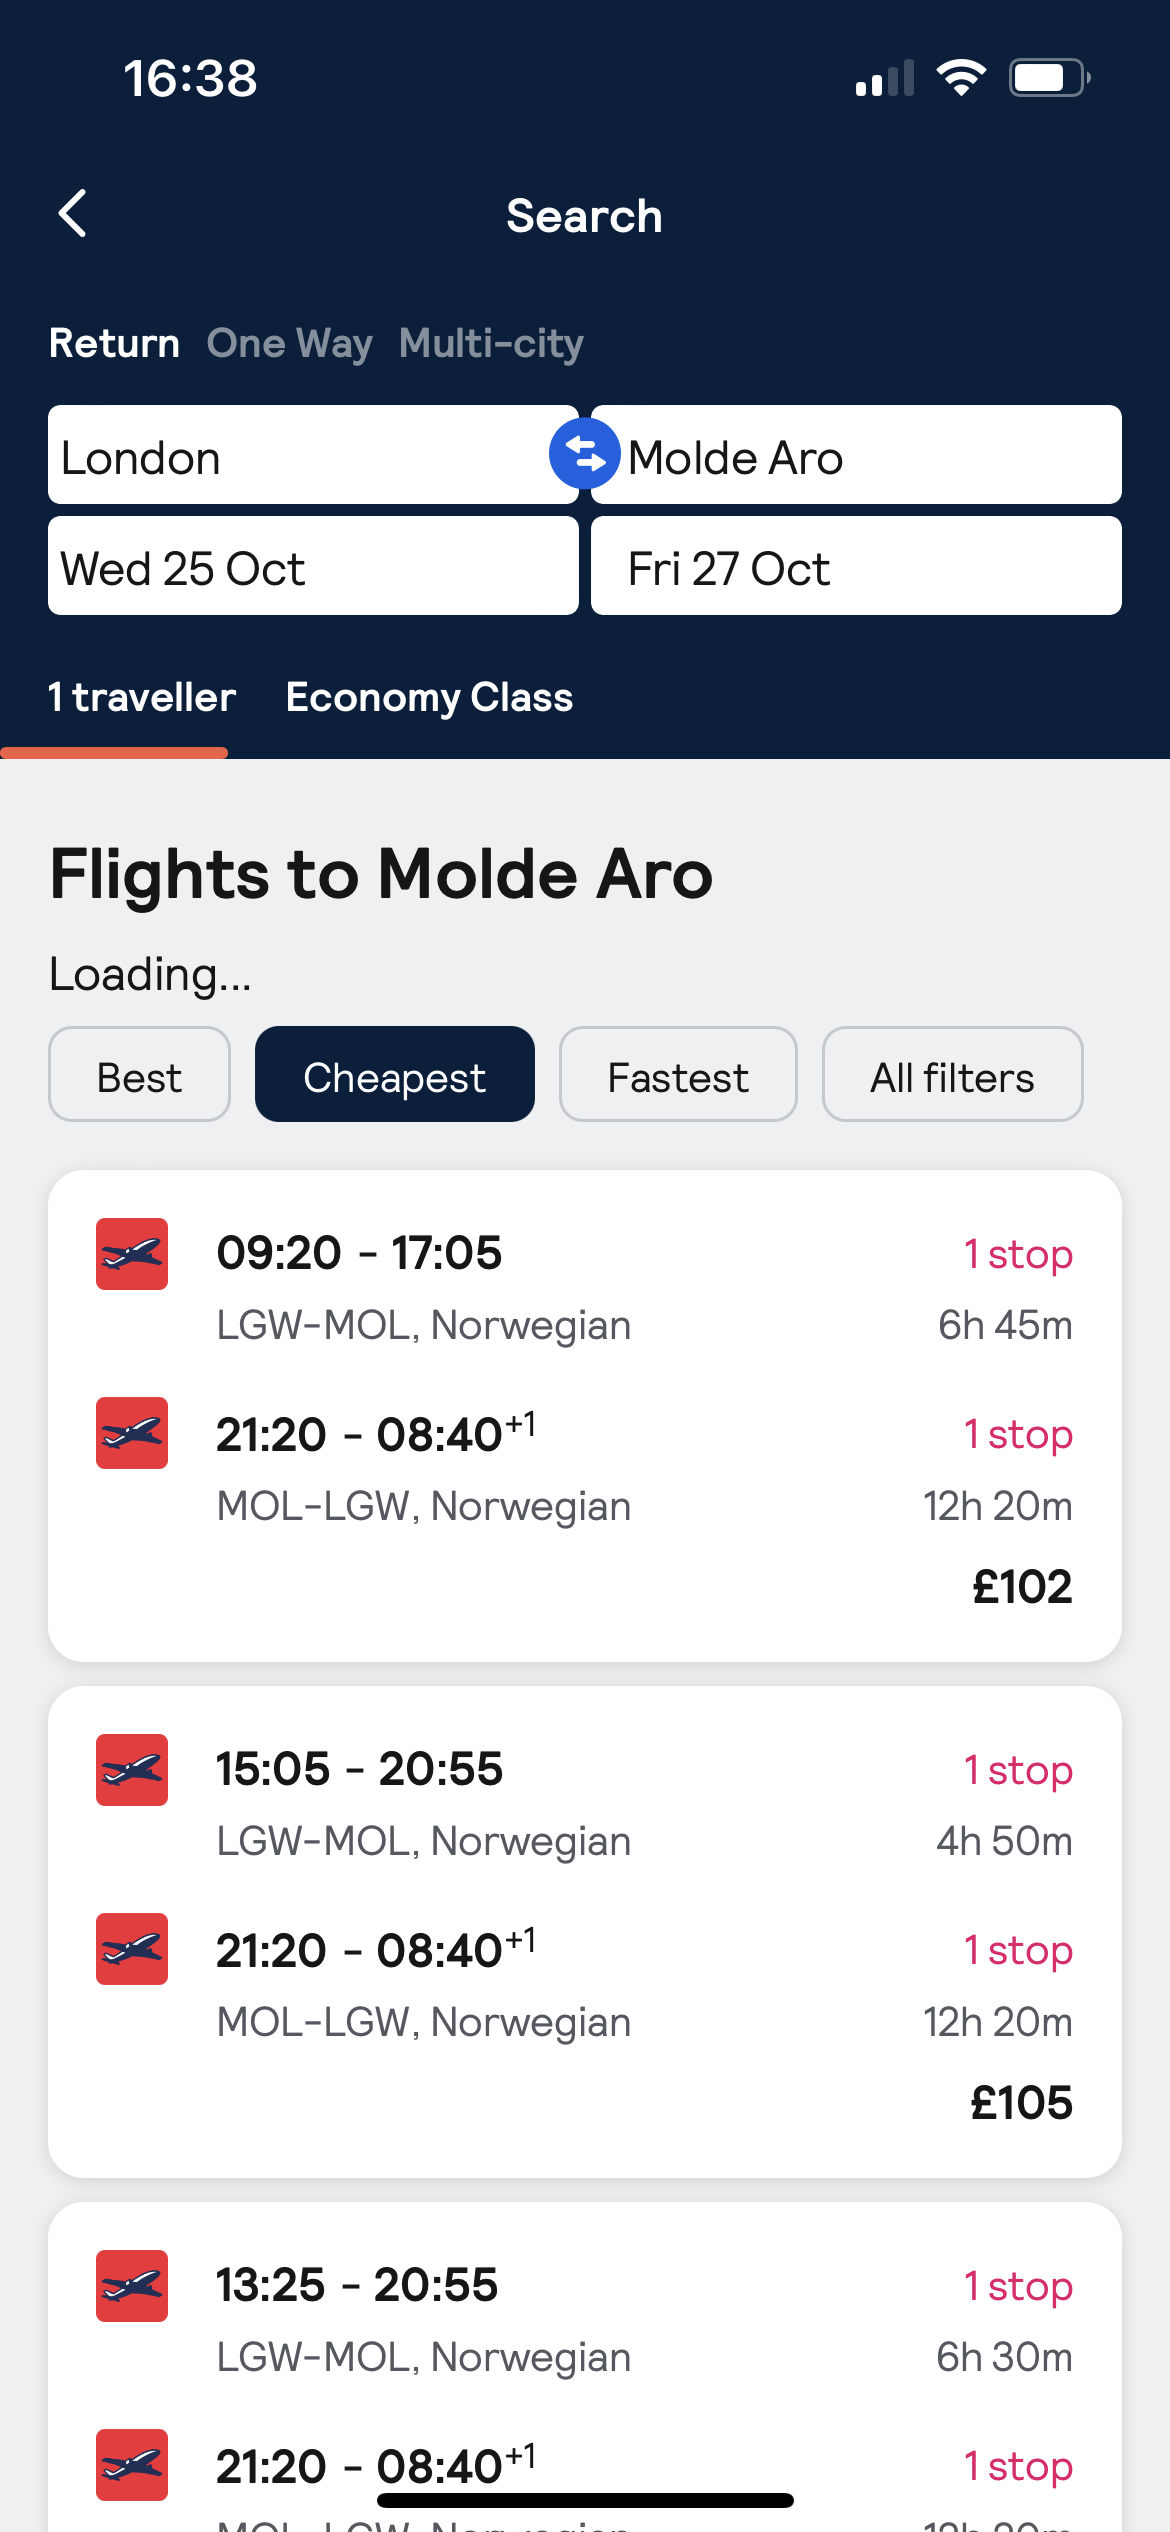Tap the battery indicator in status bar
Image resolution: width=1170 pixels, height=2532 pixels.
(x=1049, y=78)
